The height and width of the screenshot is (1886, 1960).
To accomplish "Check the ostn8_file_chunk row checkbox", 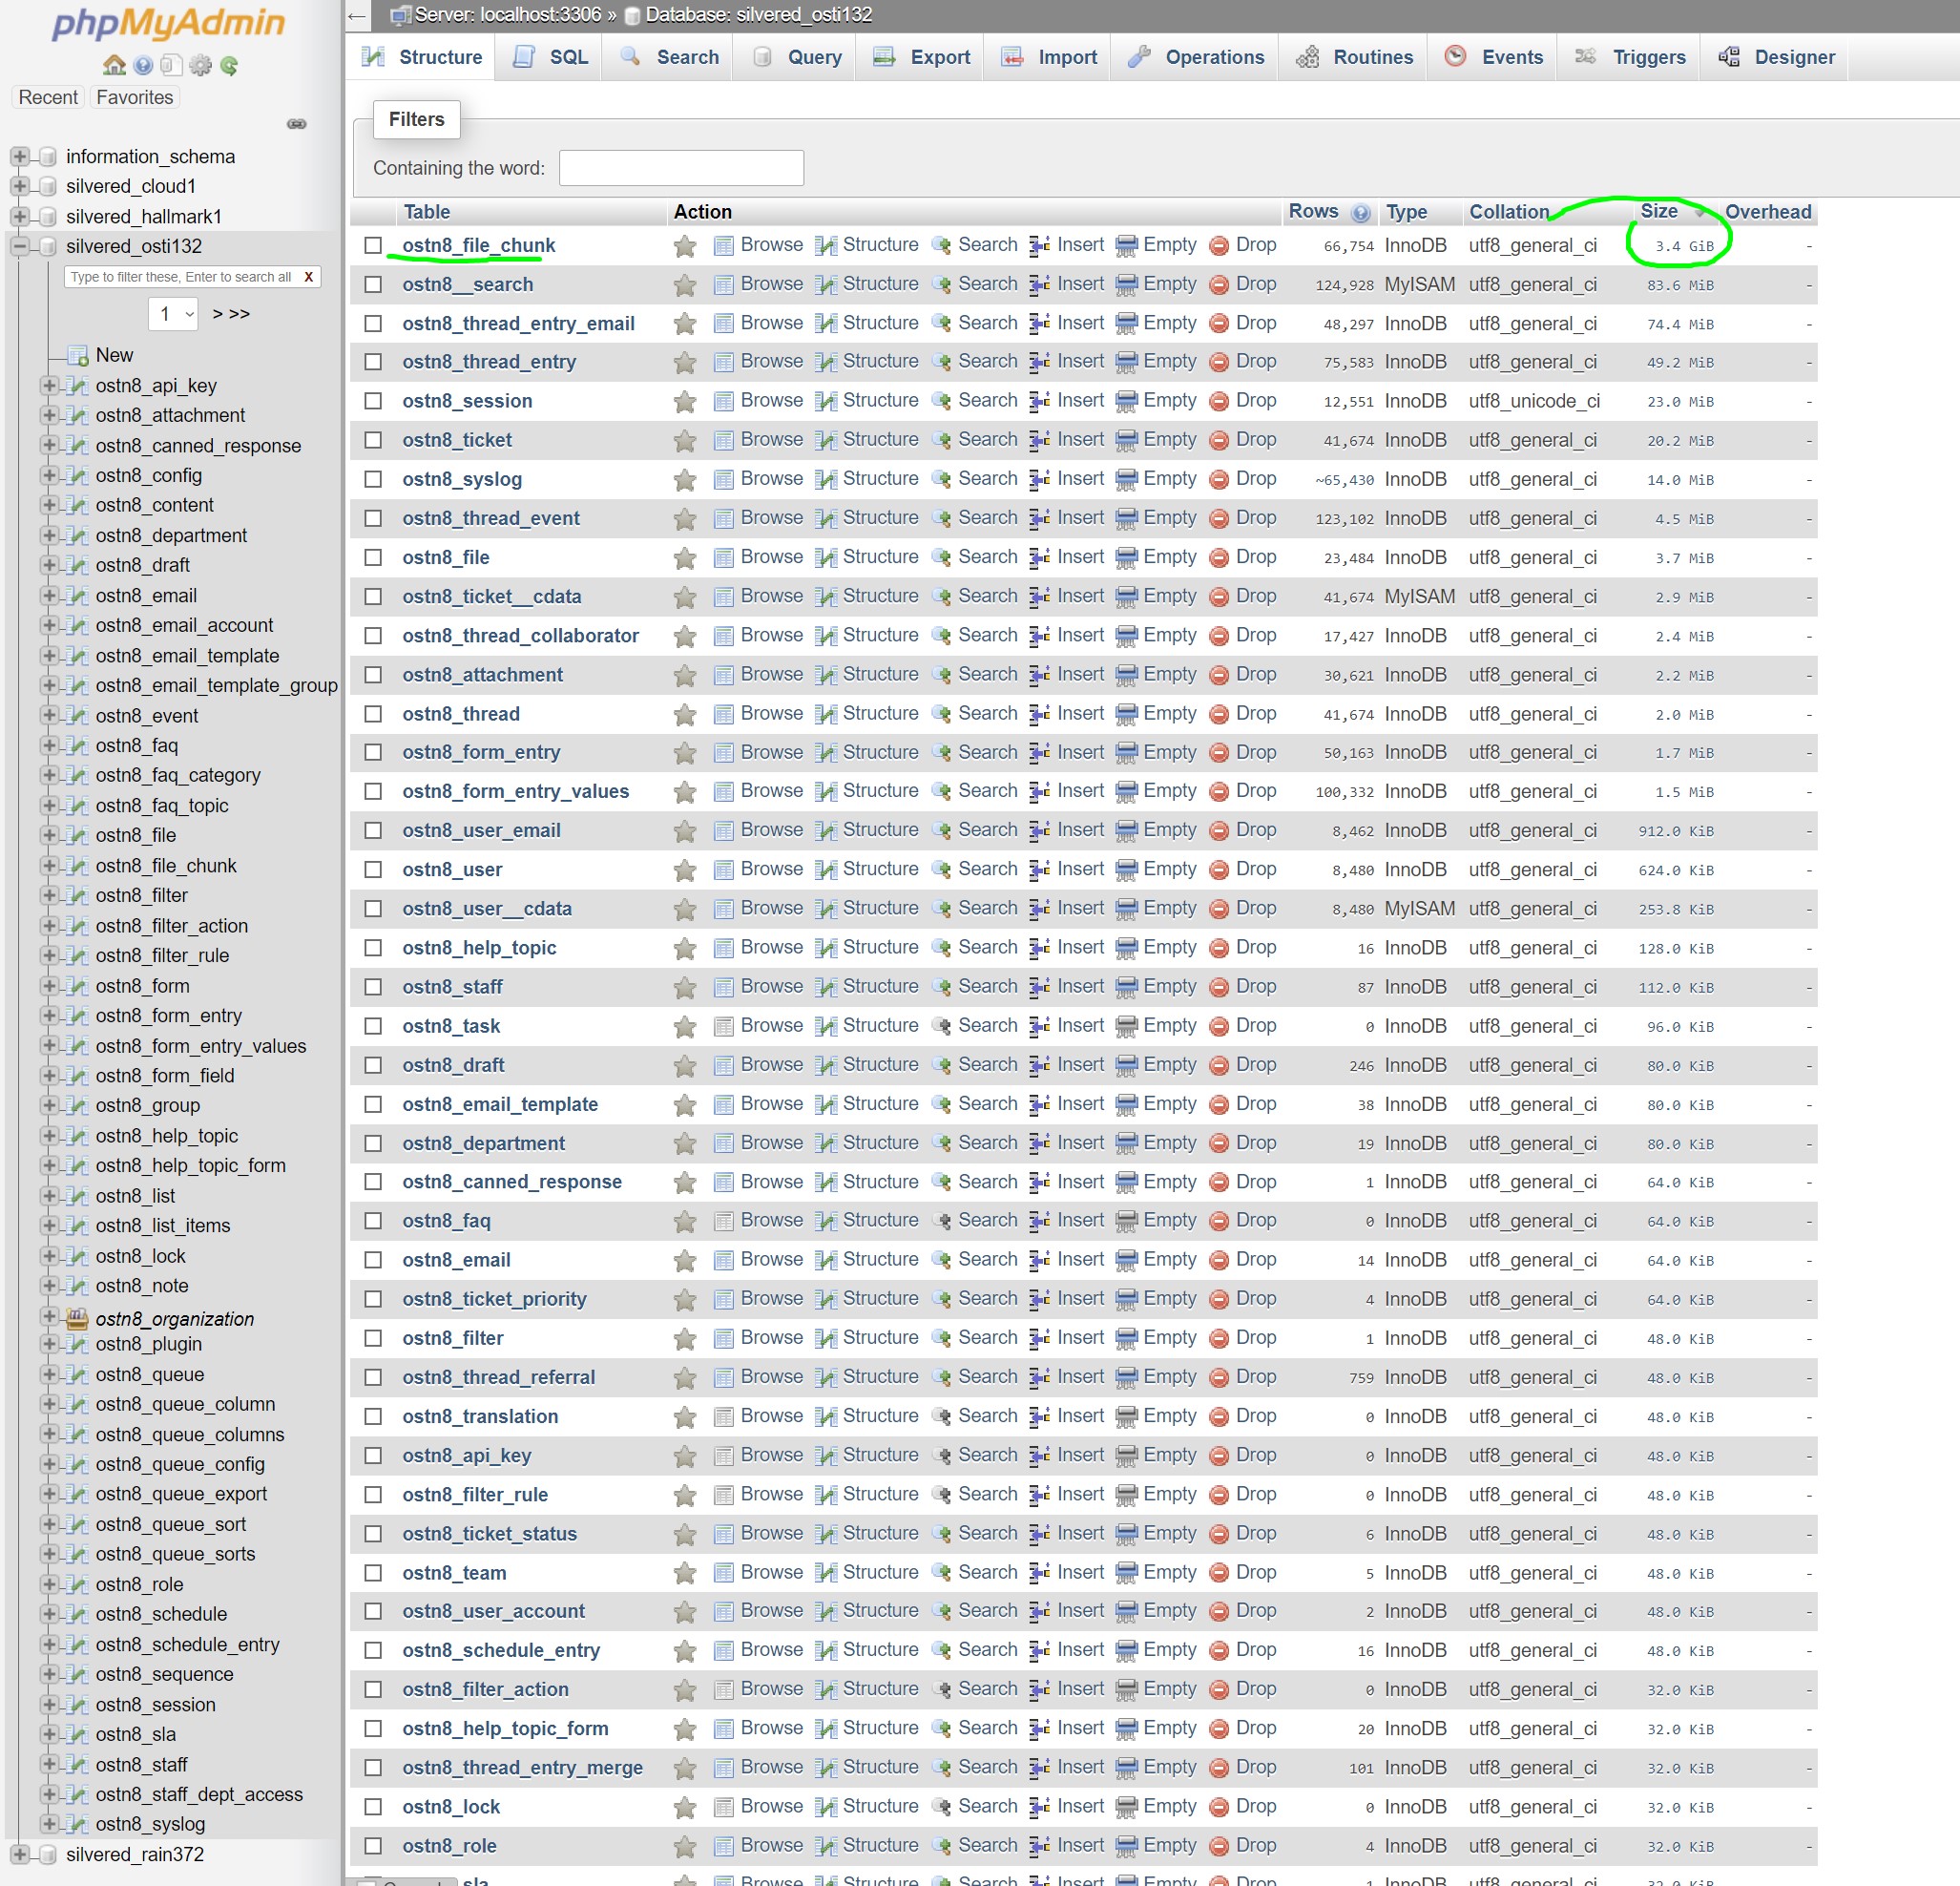I will pyautogui.click(x=373, y=246).
